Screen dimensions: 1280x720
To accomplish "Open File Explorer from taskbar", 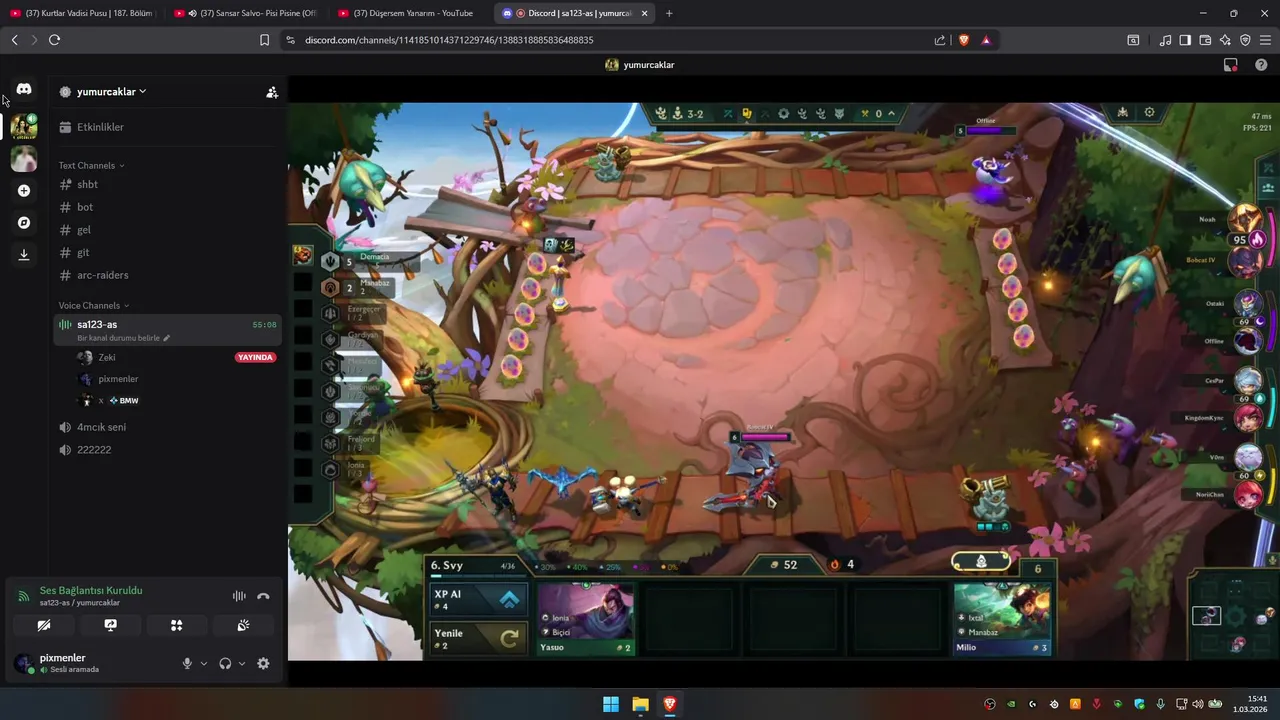I will click(640, 704).
